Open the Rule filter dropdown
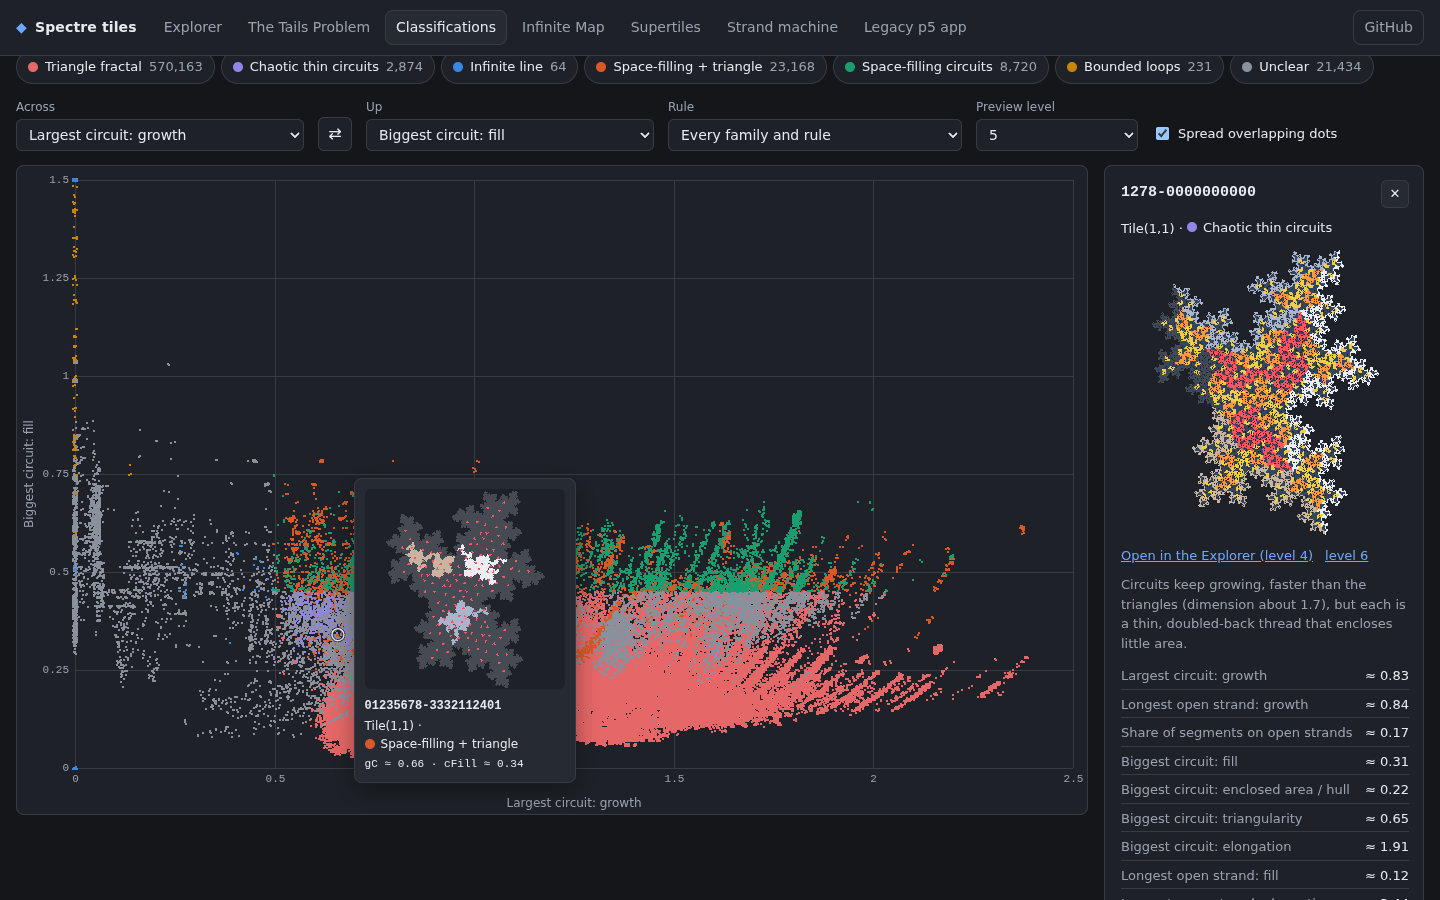The height and width of the screenshot is (900, 1440). (815, 135)
